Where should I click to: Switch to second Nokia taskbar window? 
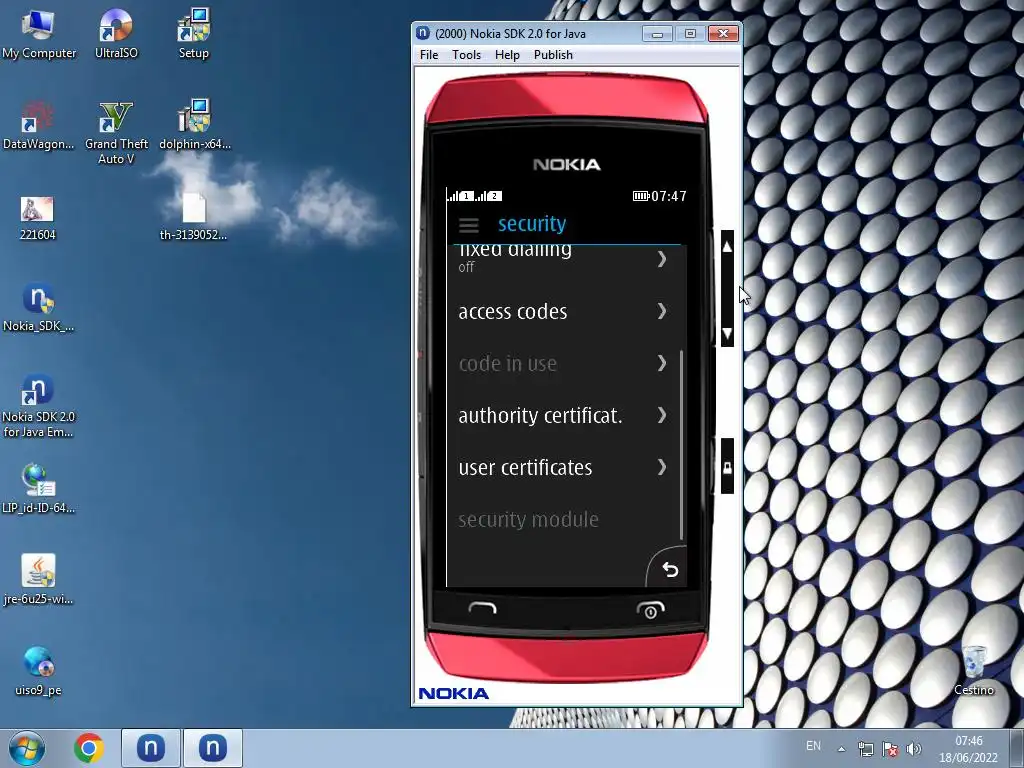tap(212, 748)
